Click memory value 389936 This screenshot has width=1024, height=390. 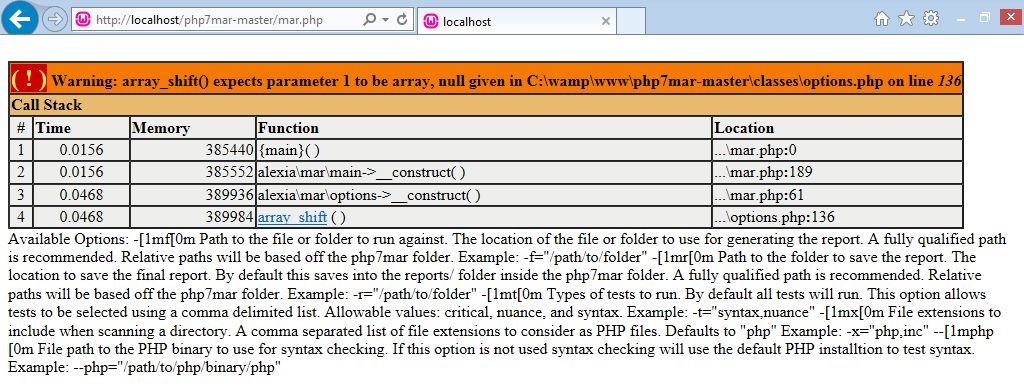[229, 195]
